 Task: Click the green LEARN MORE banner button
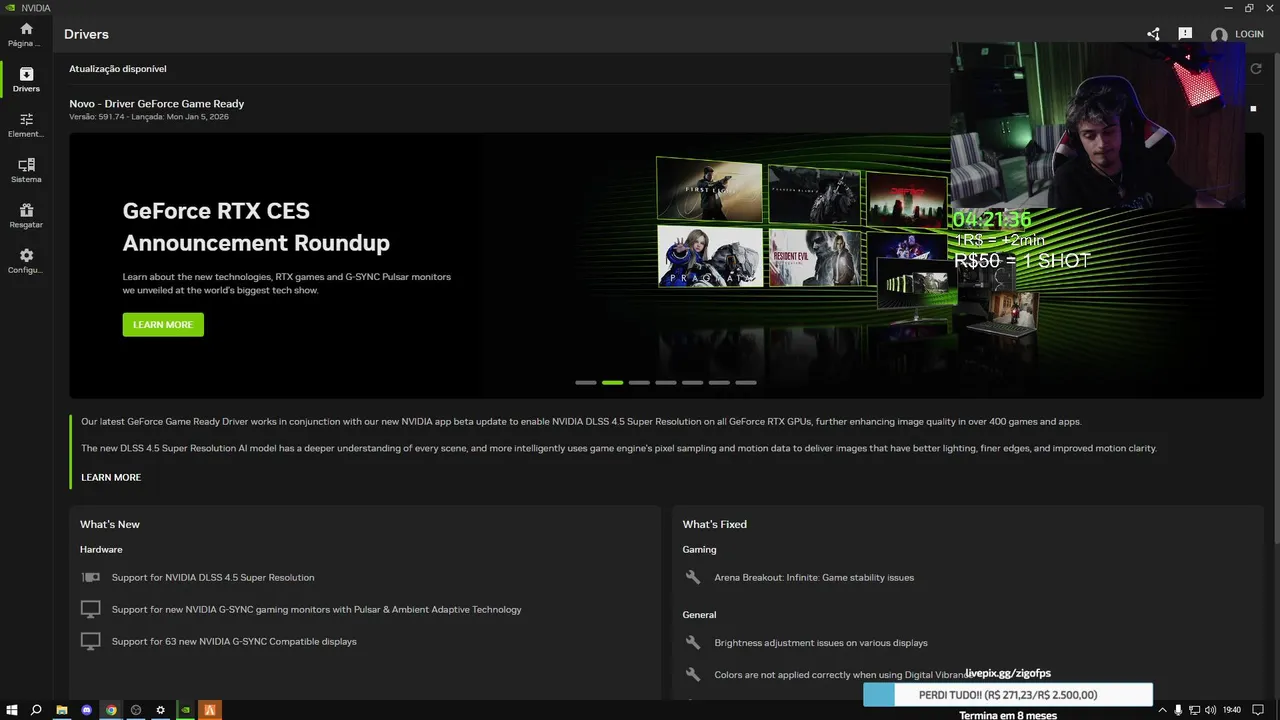click(x=163, y=324)
